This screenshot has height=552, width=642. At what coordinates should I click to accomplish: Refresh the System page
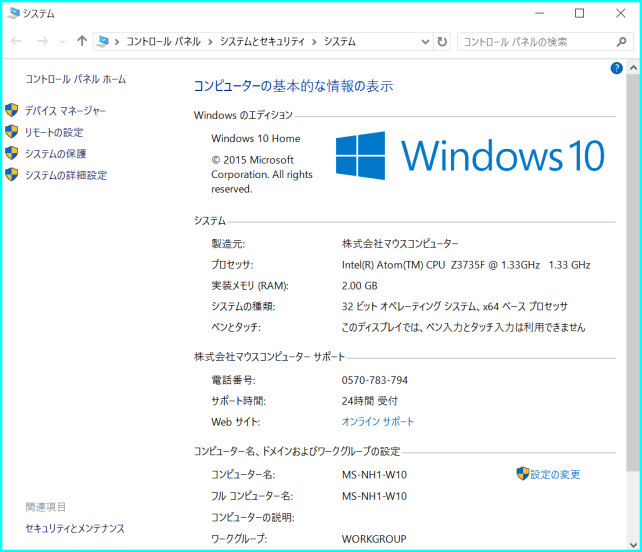pyautogui.click(x=442, y=41)
